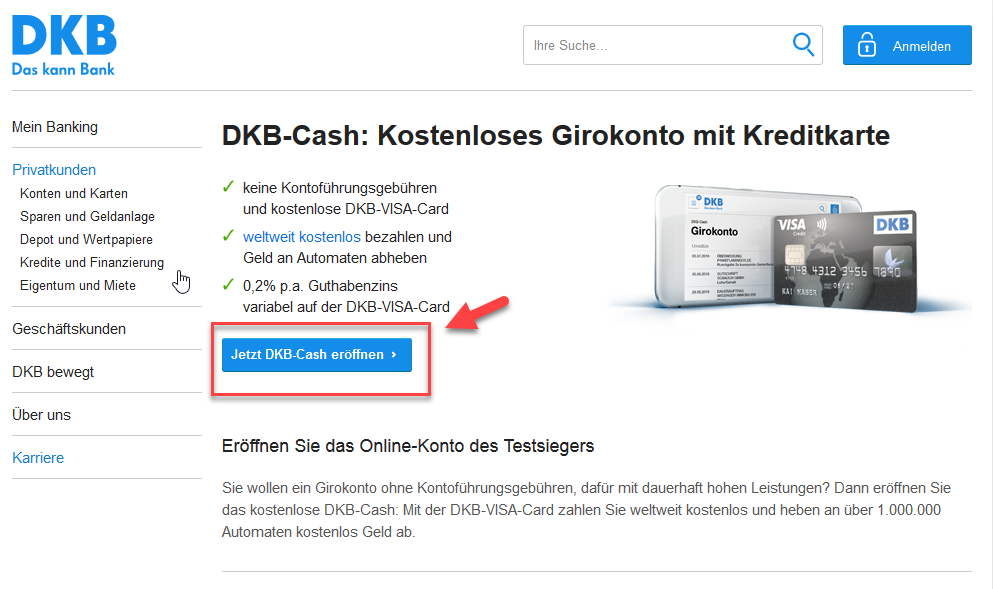Visit the Karriere link
Screen dimensions: 993x589
pos(38,457)
